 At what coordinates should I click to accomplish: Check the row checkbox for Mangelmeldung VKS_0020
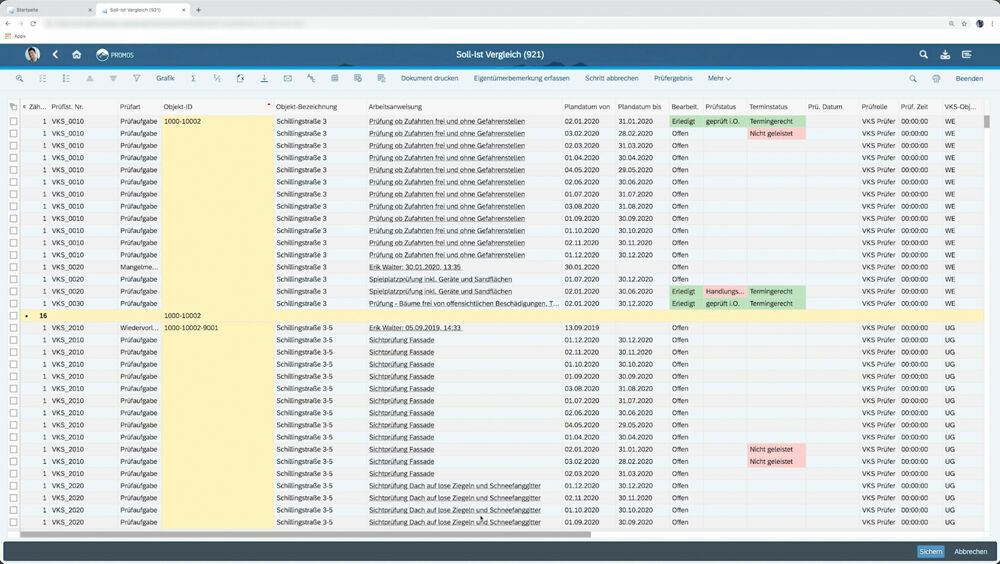pos(14,267)
